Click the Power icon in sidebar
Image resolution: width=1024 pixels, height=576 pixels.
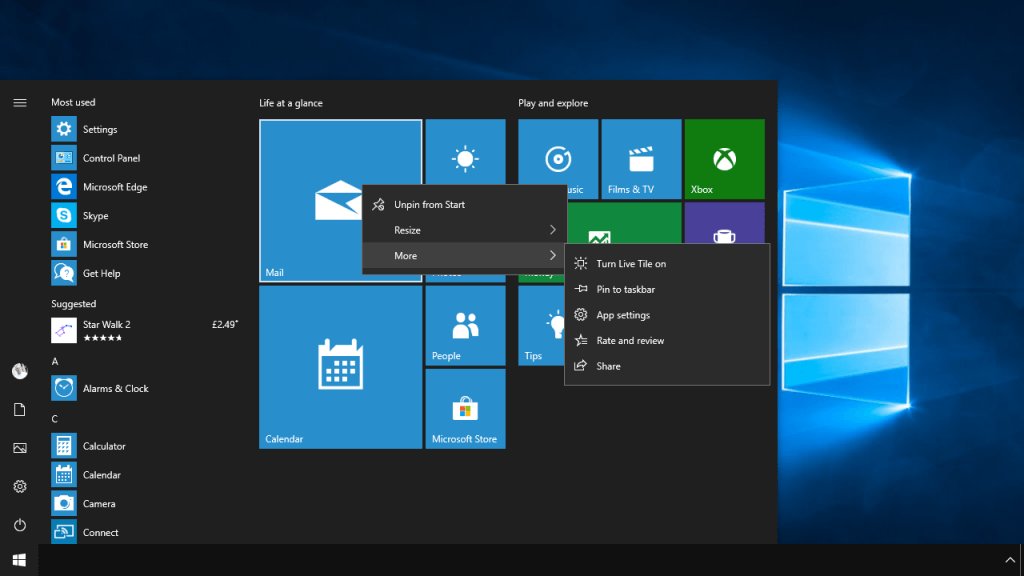19,525
